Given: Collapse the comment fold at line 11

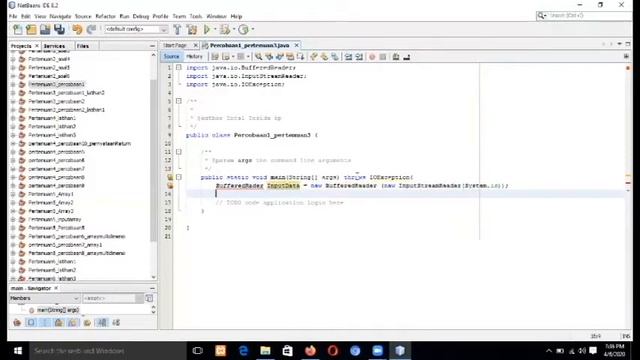Looking at the screenshot, I should [179, 152].
